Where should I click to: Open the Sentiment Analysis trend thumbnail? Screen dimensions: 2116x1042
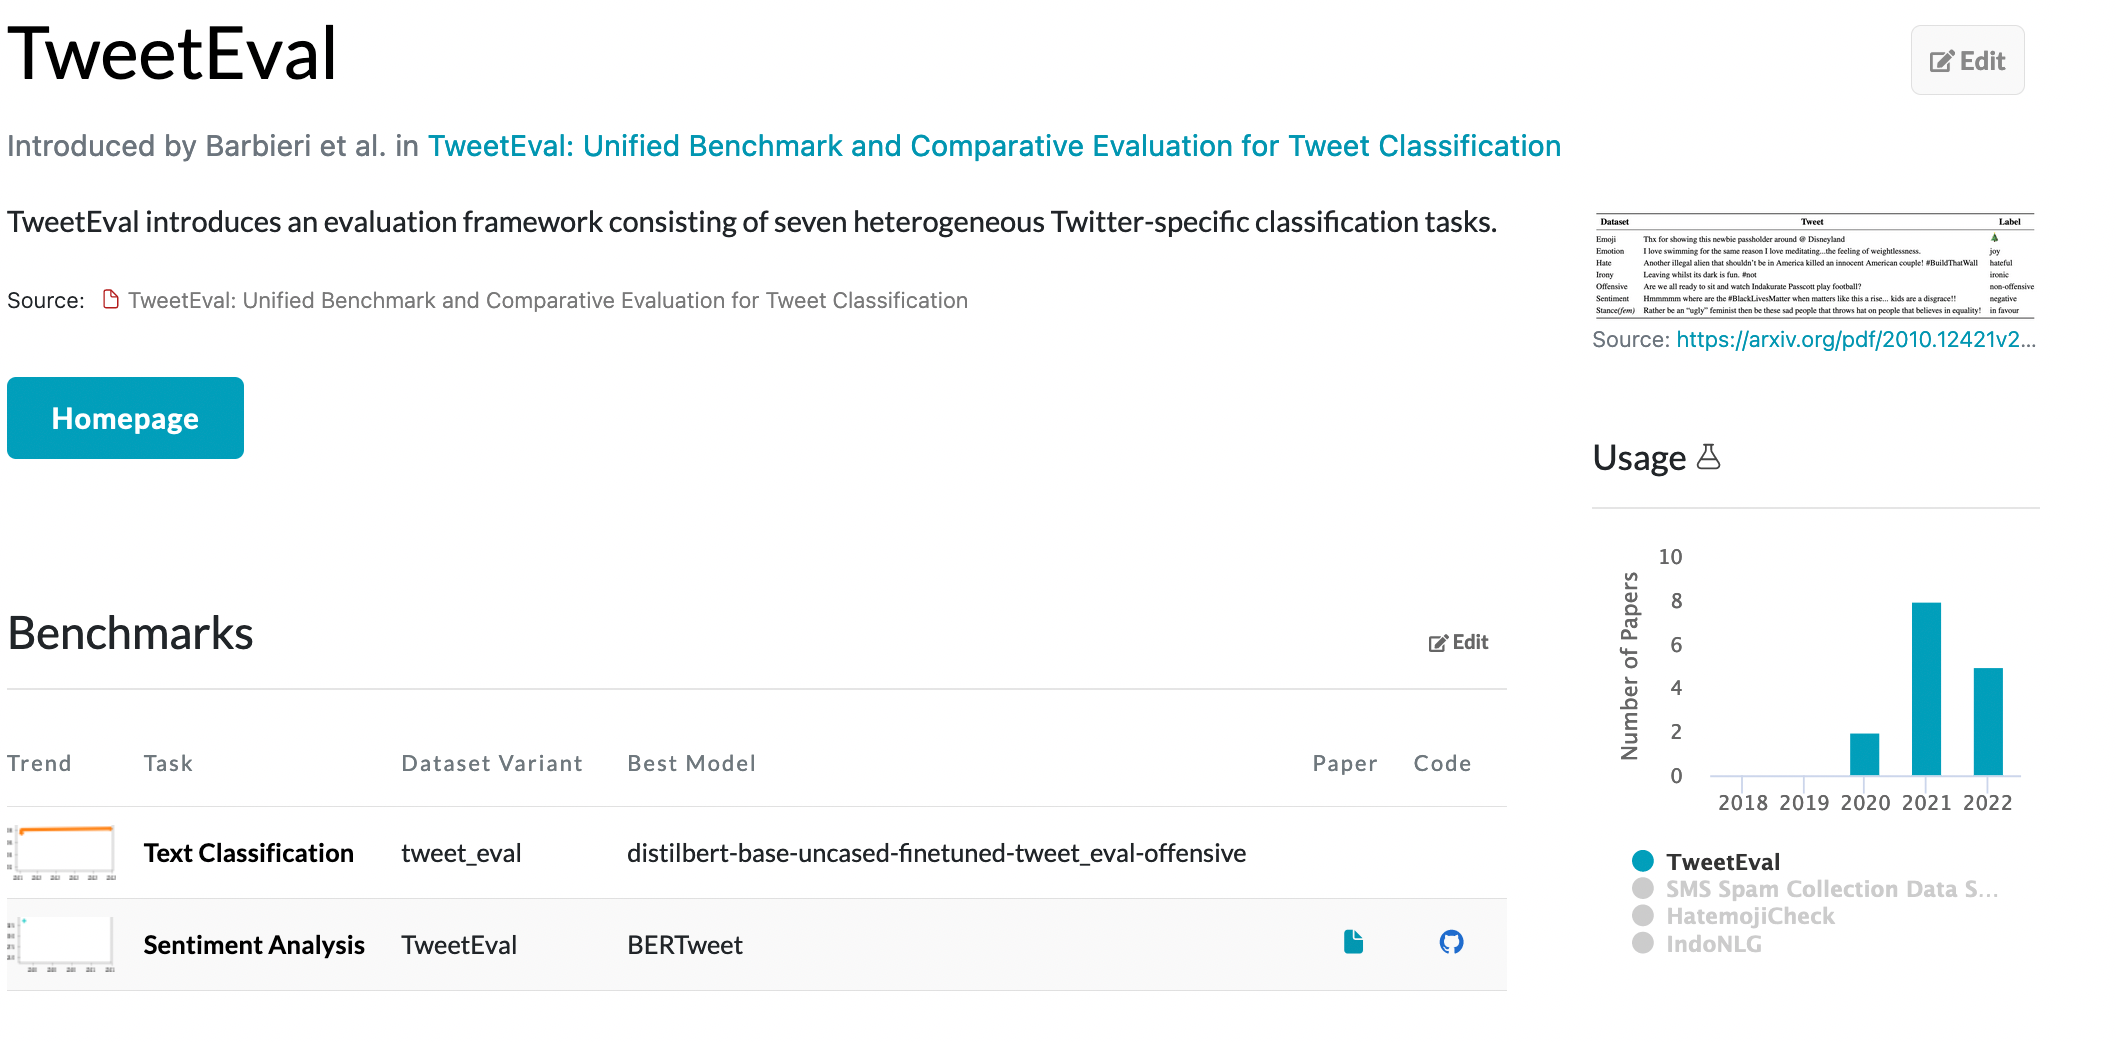63,944
